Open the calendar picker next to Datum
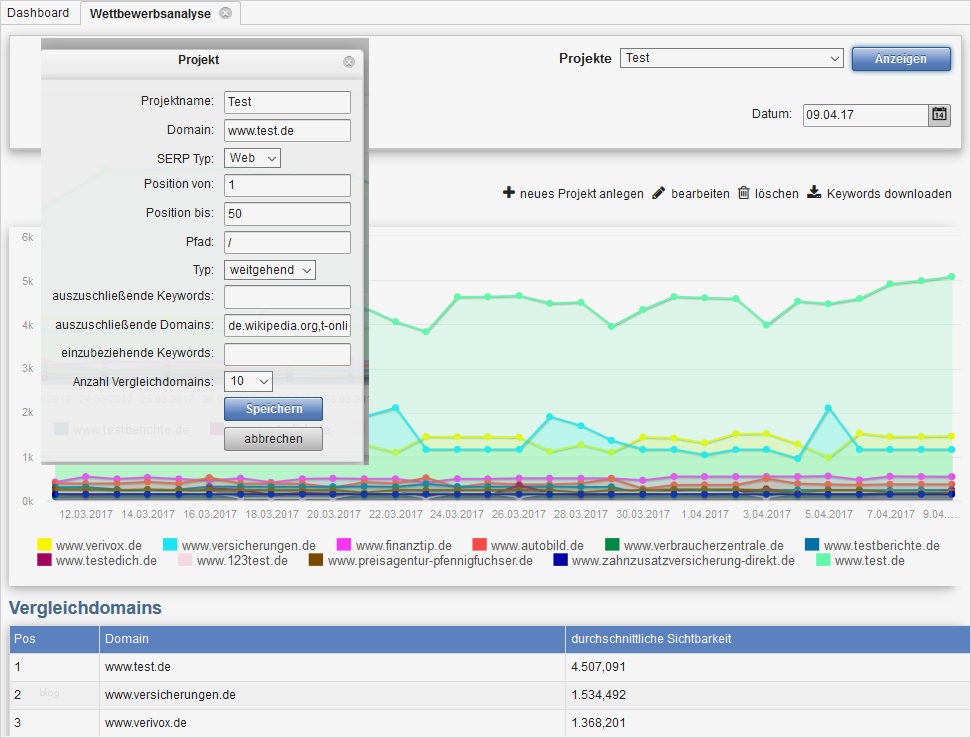 tap(939, 115)
